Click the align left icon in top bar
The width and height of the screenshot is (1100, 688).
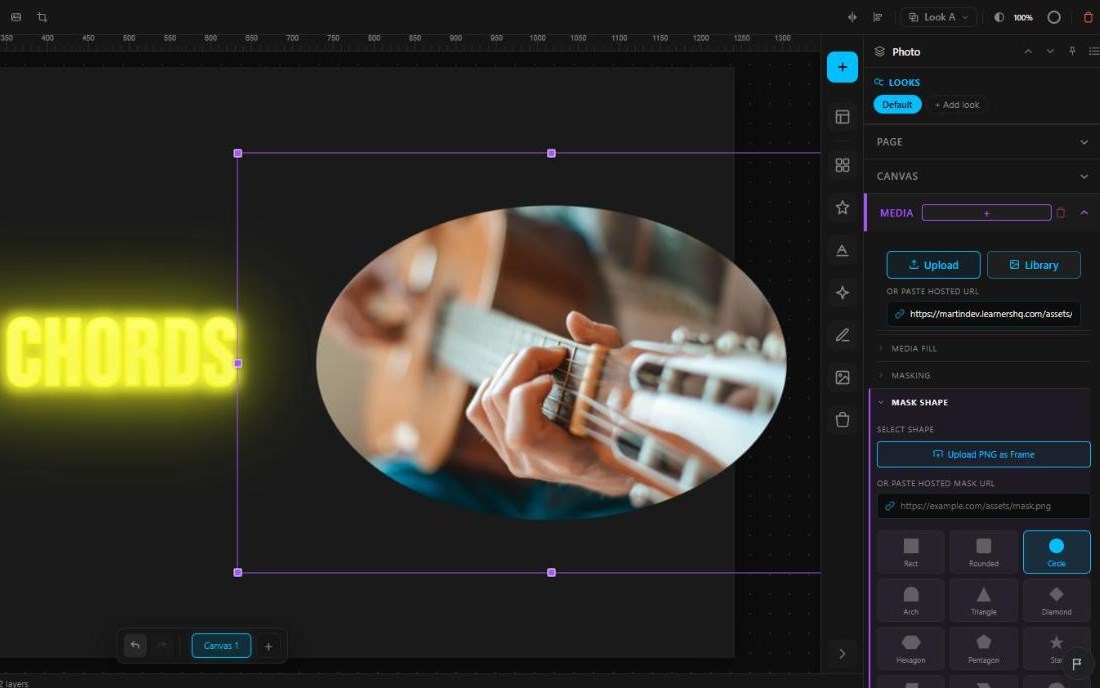click(x=878, y=17)
